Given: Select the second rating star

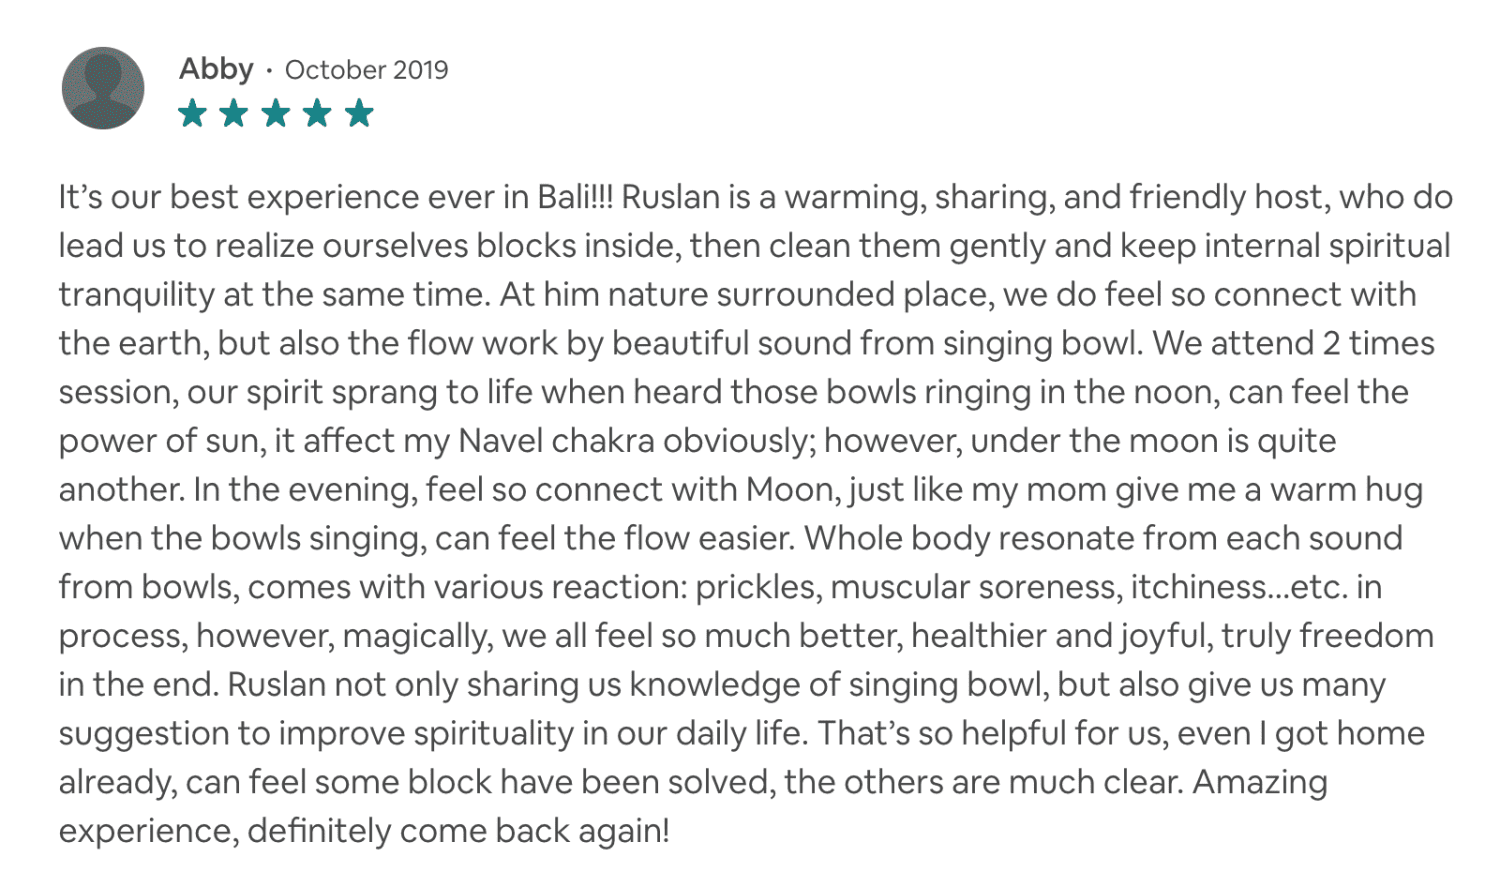Looking at the screenshot, I should [x=234, y=114].
